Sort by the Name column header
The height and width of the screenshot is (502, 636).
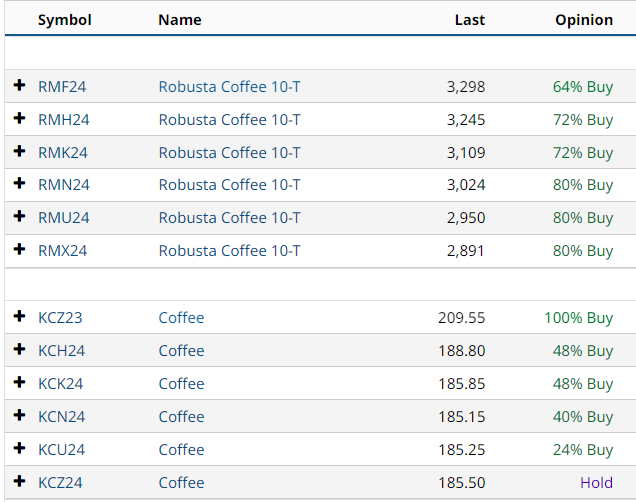(179, 20)
